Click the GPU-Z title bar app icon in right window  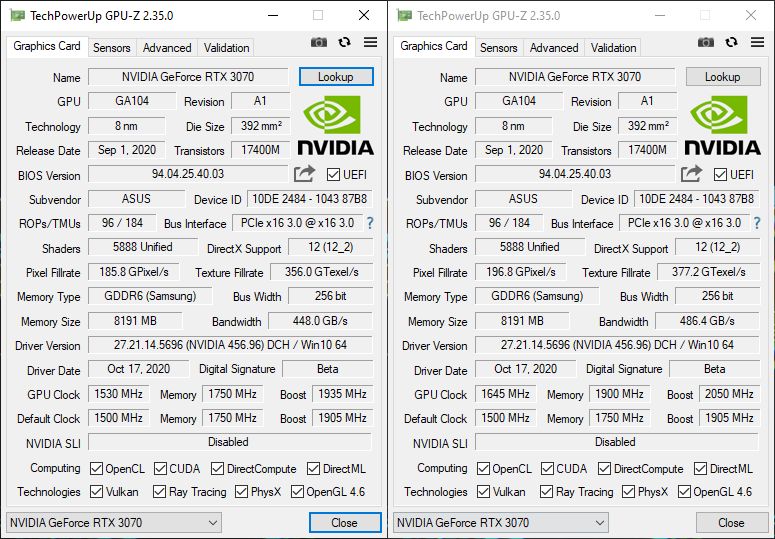point(405,16)
